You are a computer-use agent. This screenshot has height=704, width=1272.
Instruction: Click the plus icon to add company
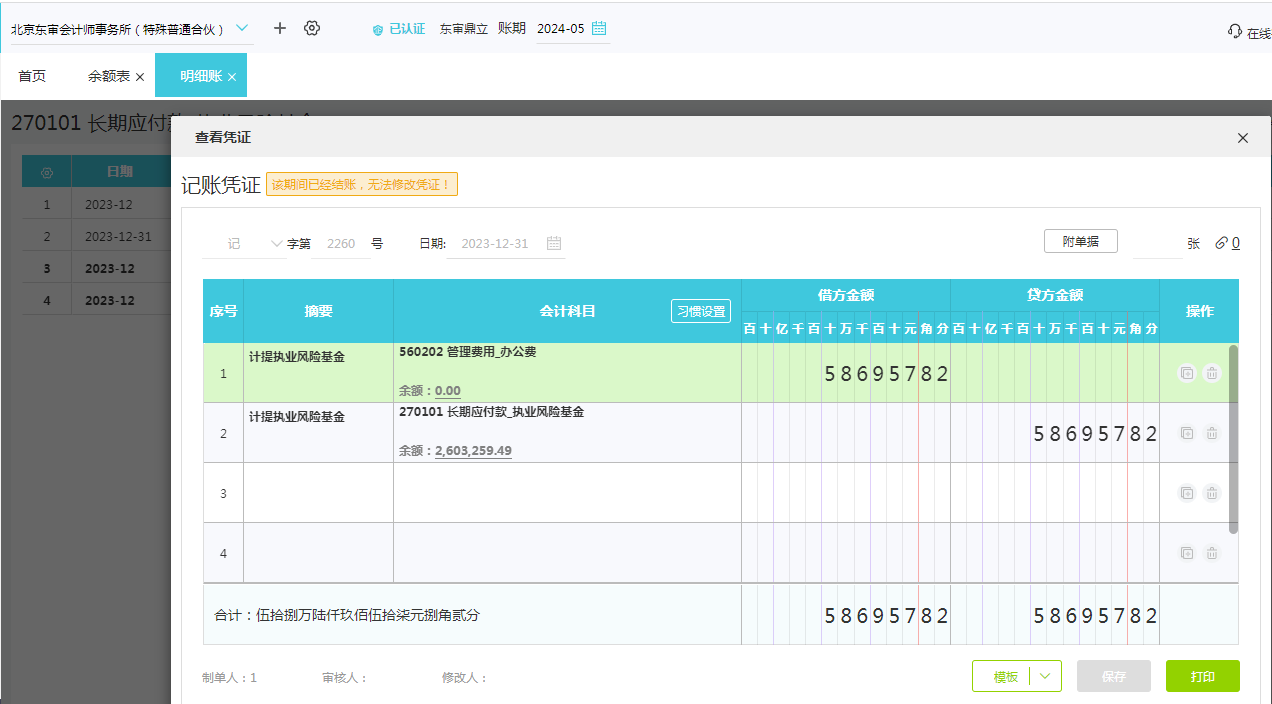280,28
